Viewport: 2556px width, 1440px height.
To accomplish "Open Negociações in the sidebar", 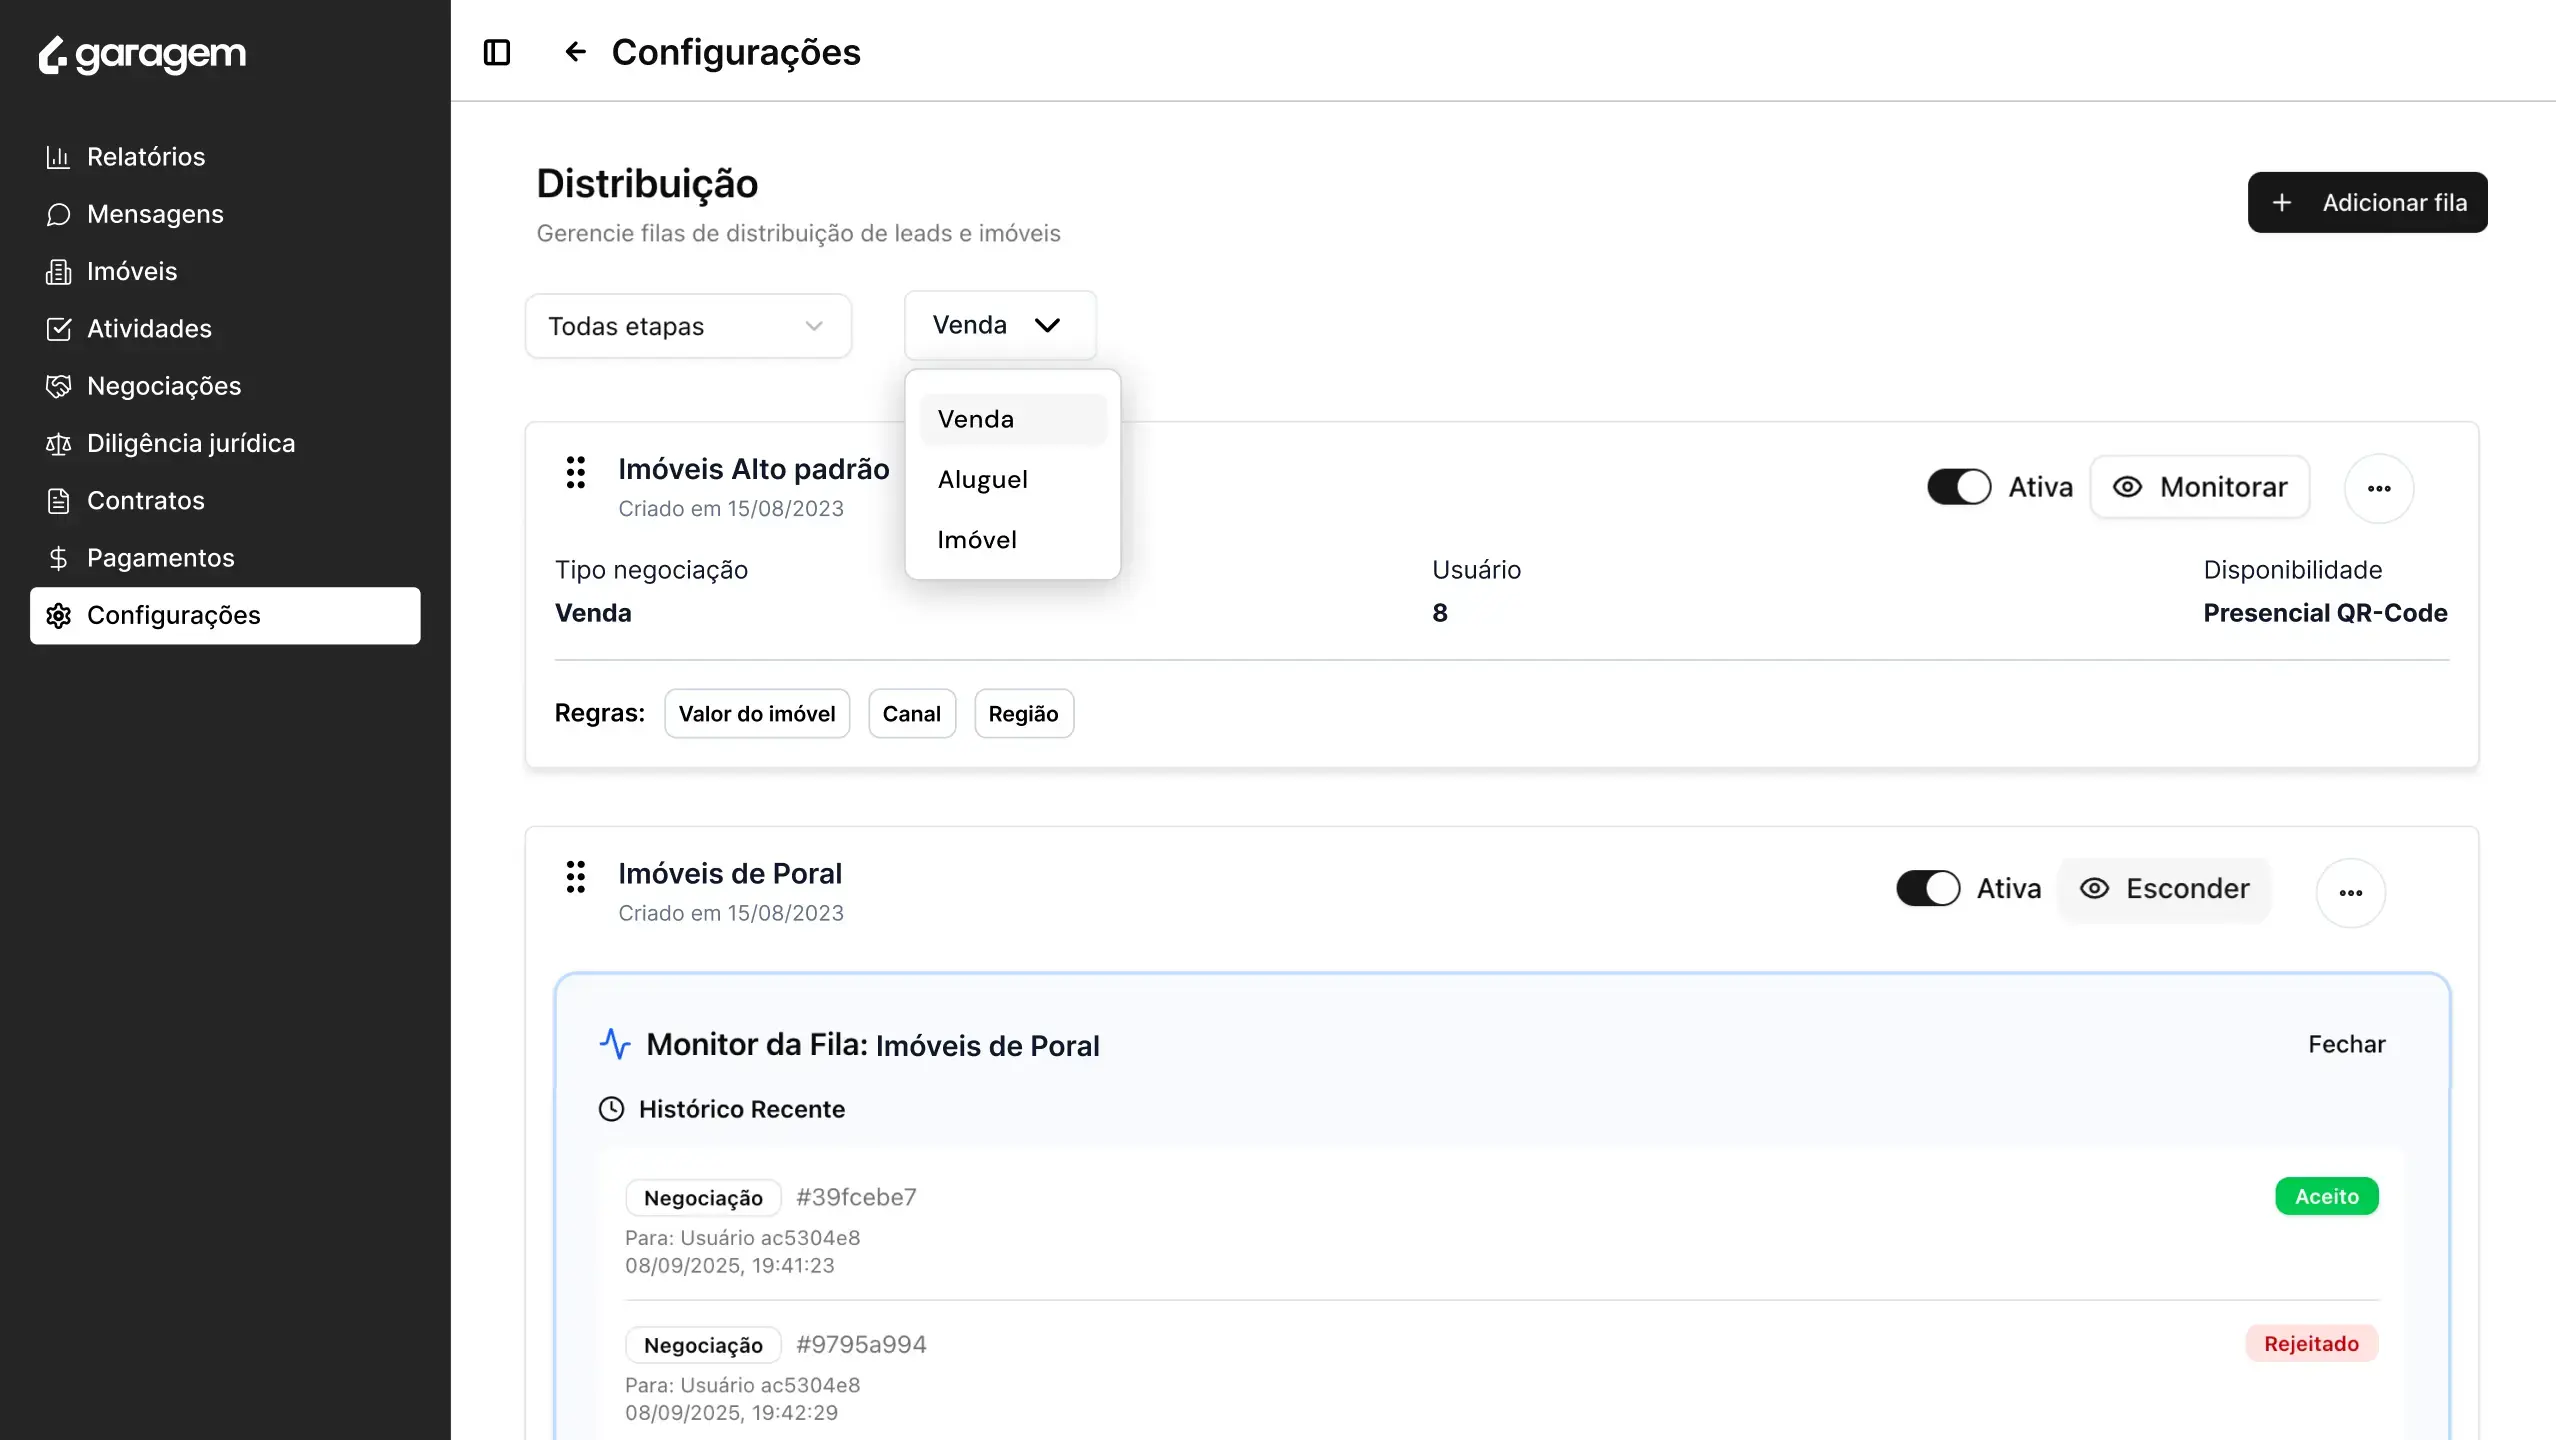I will tap(163, 386).
